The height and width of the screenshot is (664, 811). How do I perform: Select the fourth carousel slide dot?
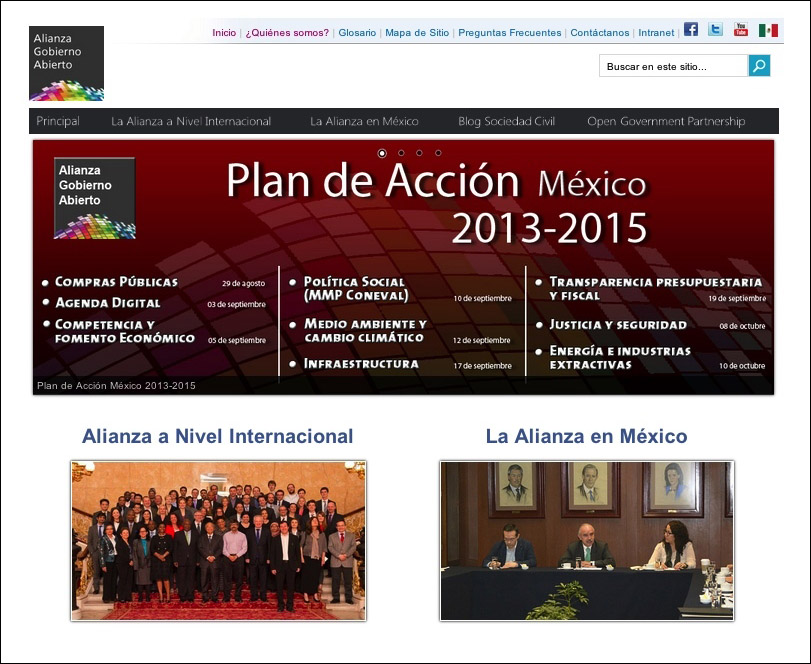click(x=438, y=153)
